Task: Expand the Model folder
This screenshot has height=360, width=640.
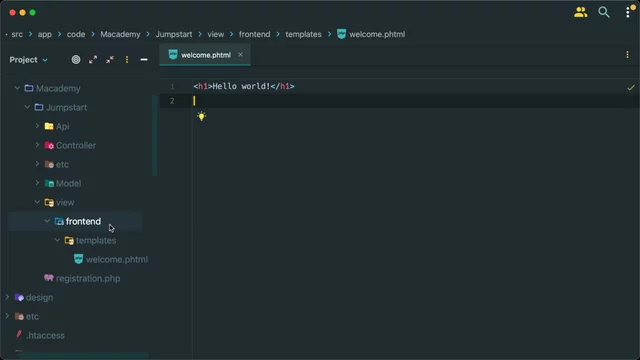Action: (37, 183)
